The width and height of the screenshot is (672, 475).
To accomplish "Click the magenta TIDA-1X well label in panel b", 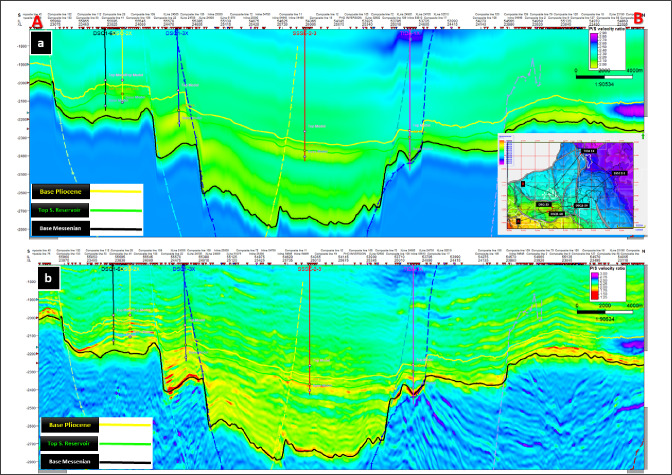I will (413, 269).
